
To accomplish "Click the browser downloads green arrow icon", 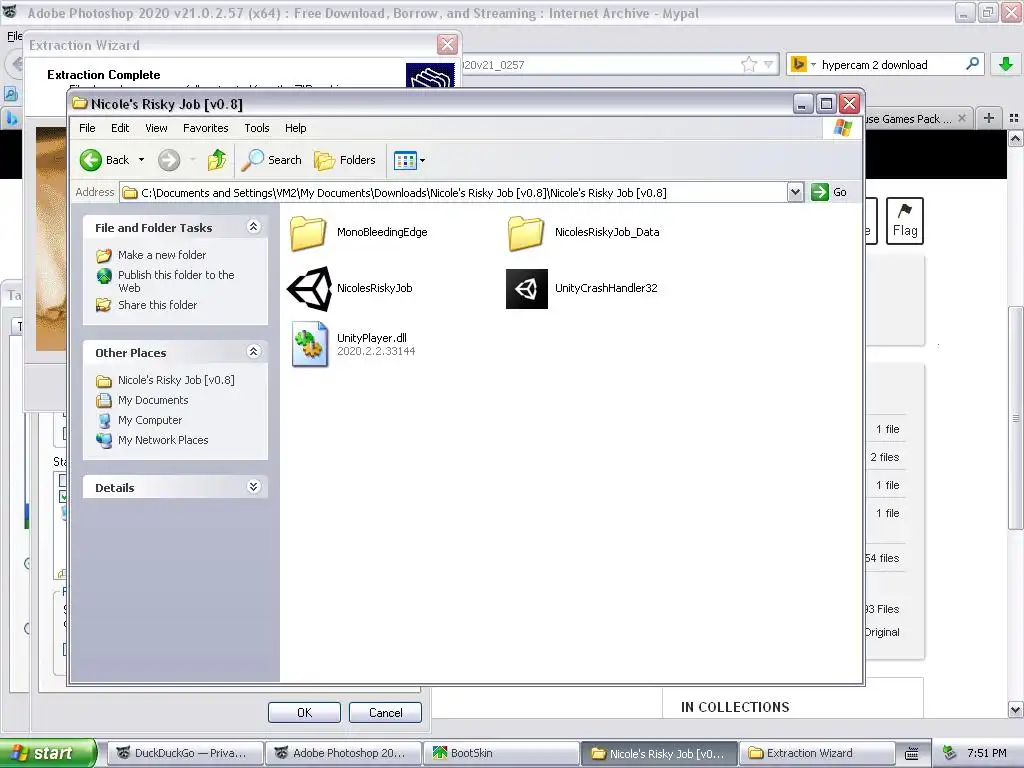I will click(1006, 64).
